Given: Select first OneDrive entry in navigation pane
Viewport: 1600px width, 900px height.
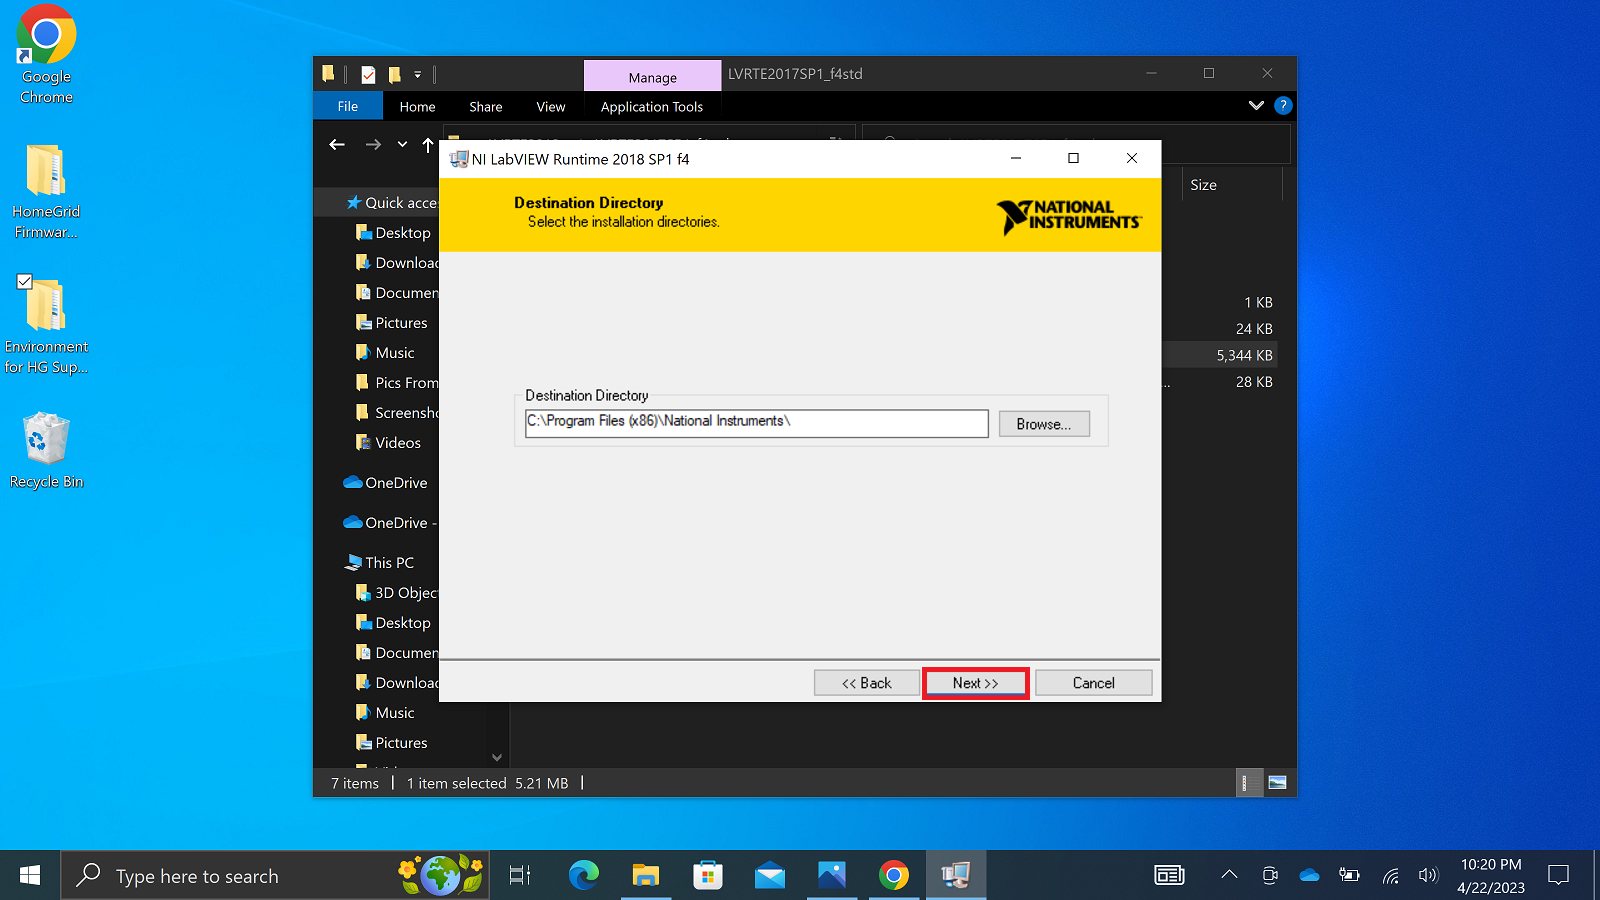Looking at the screenshot, I should click(385, 482).
